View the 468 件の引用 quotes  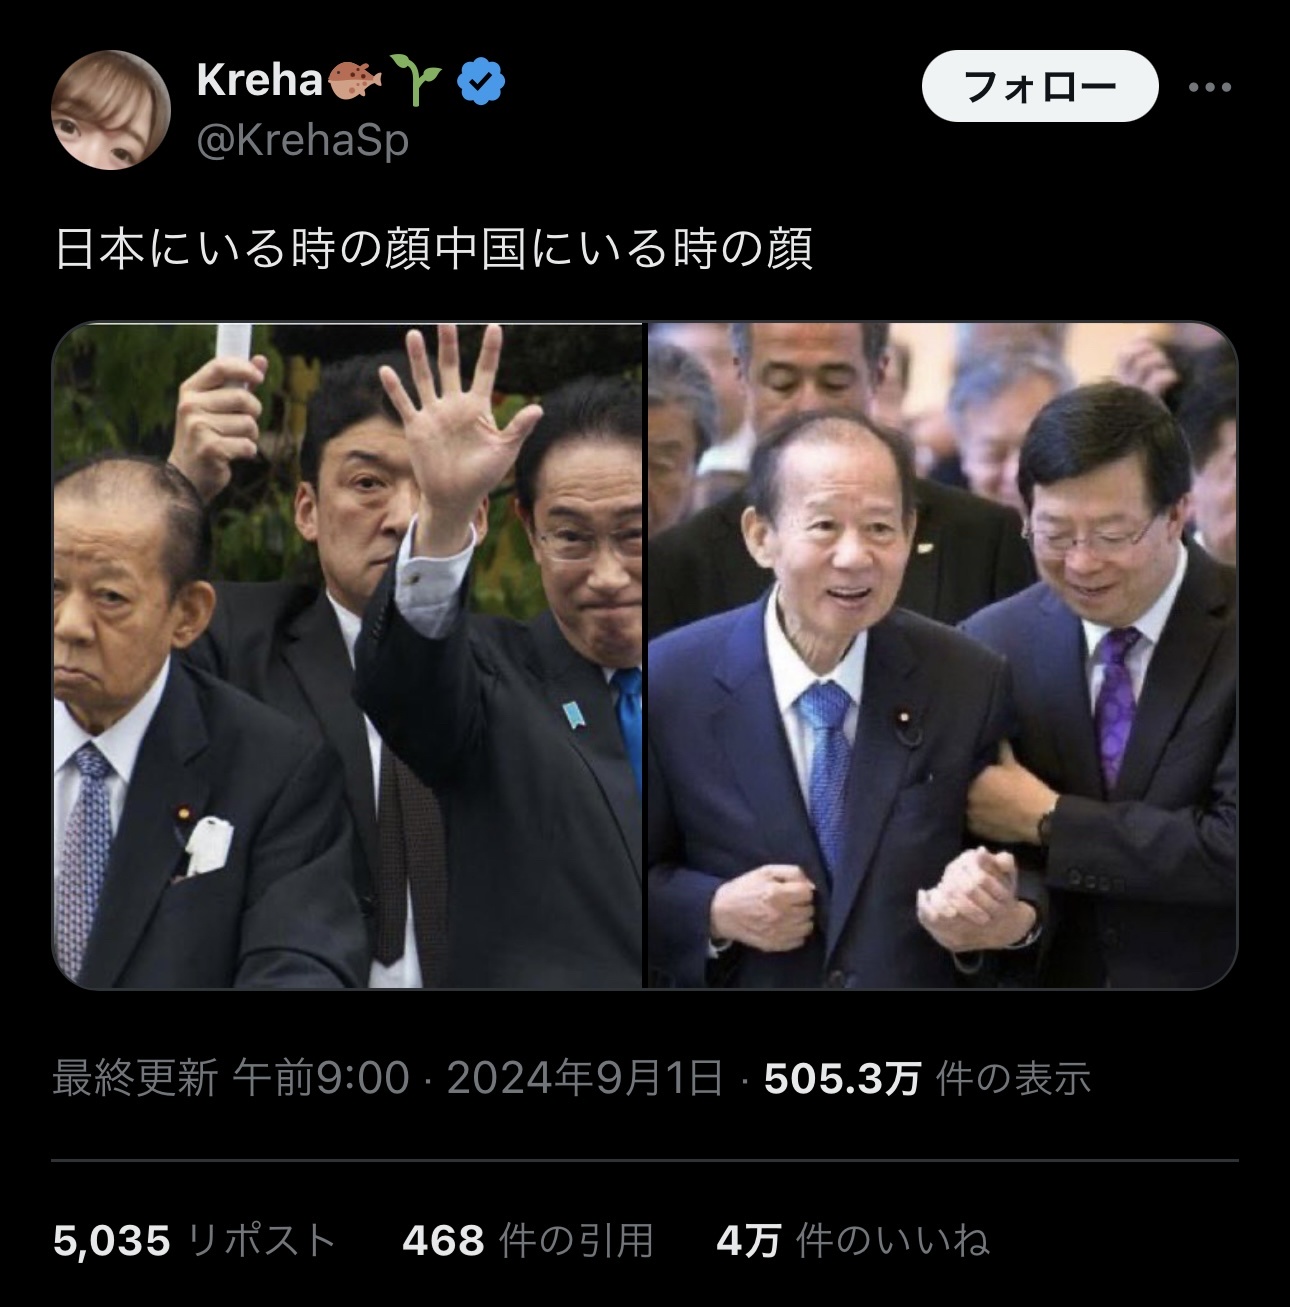click(528, 1241)
